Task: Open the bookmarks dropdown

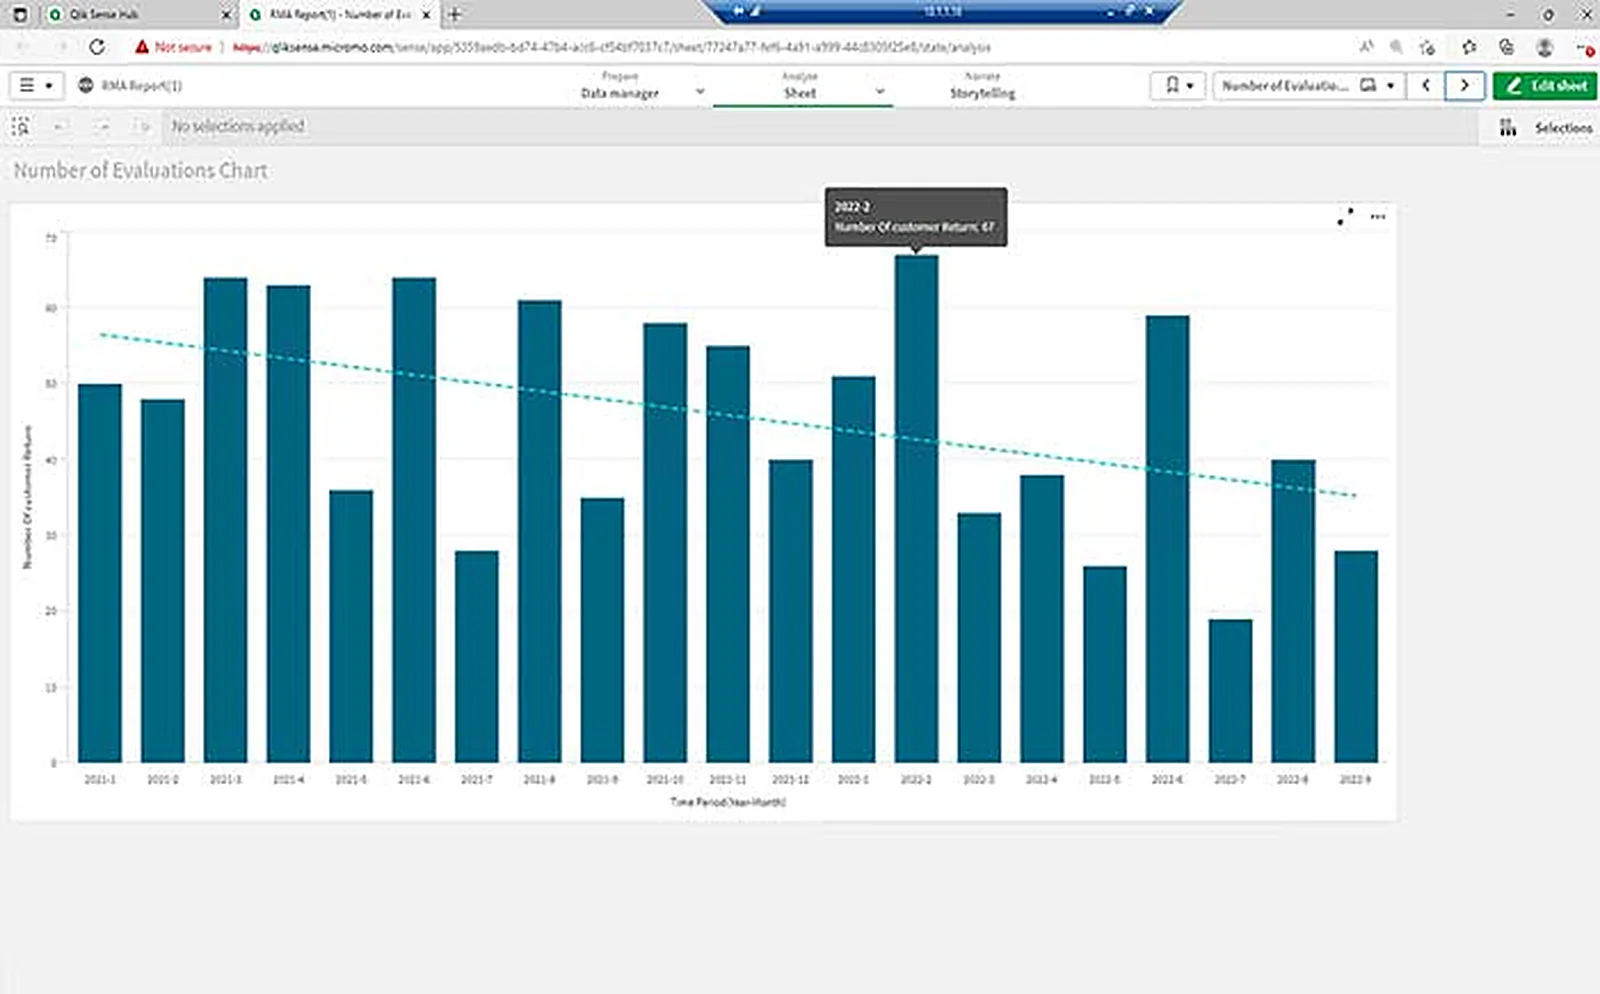Action: click(1179, 86)
